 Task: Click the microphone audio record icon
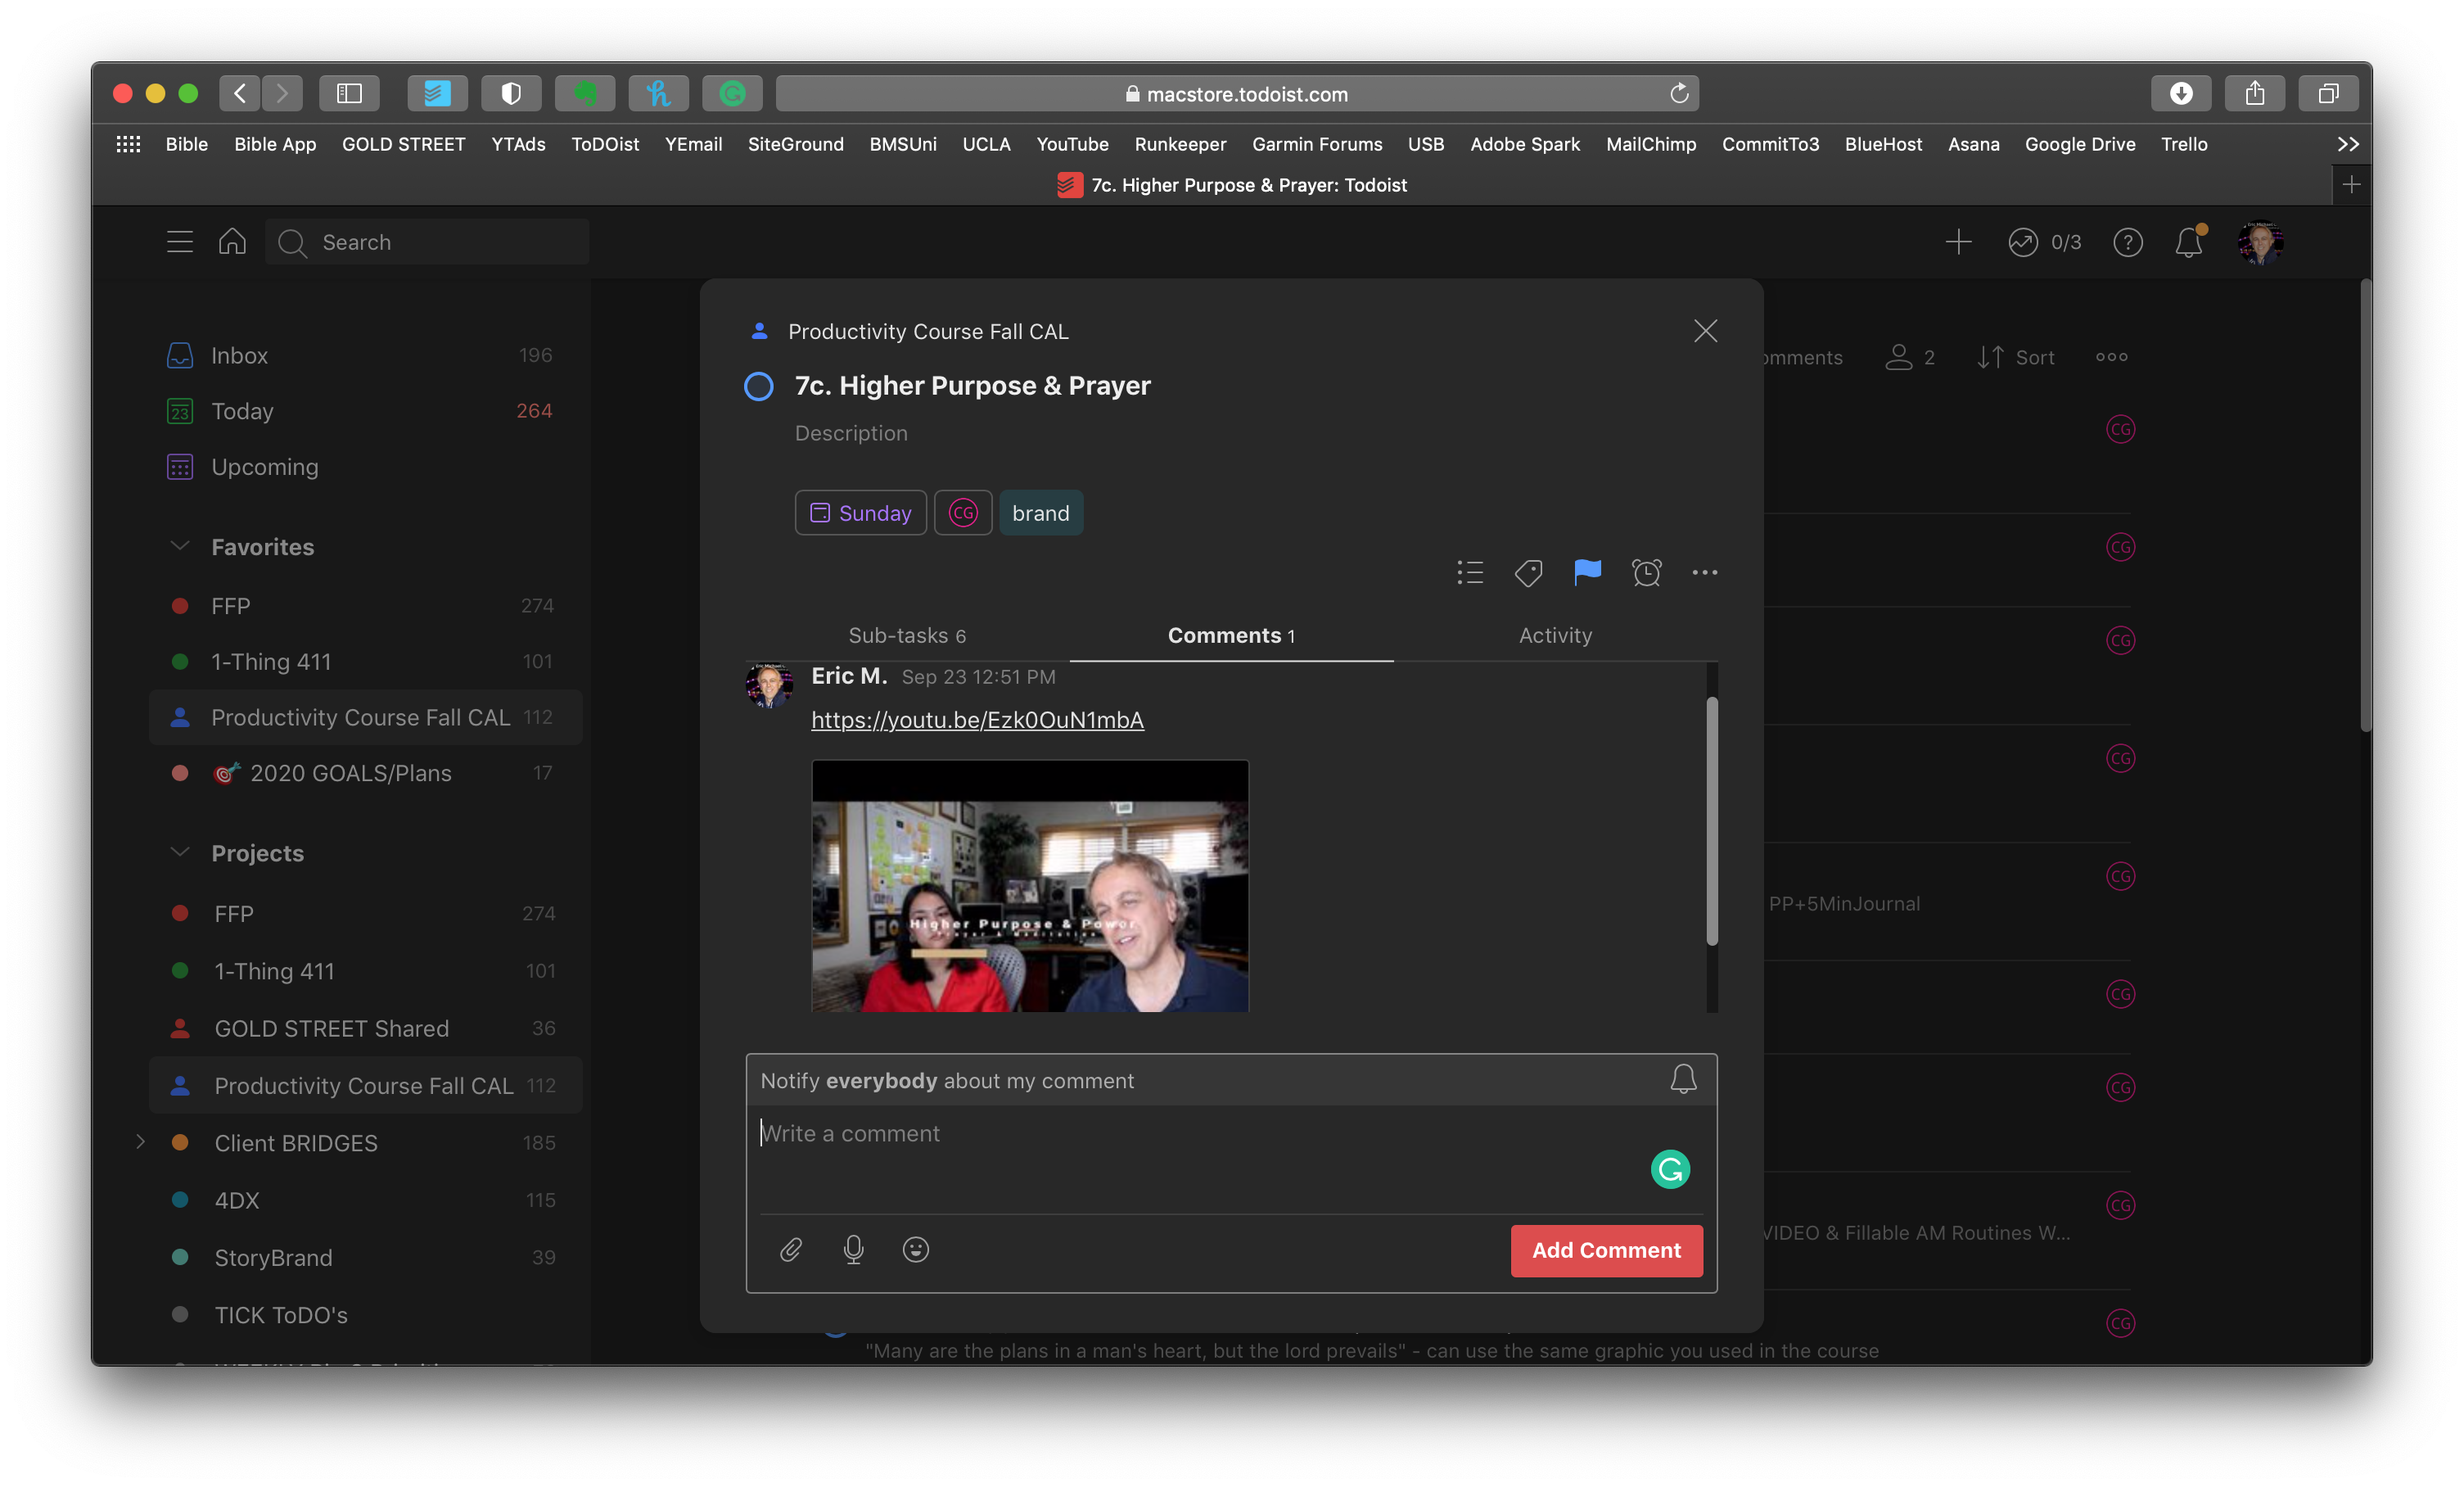[x=853, y=1249]
